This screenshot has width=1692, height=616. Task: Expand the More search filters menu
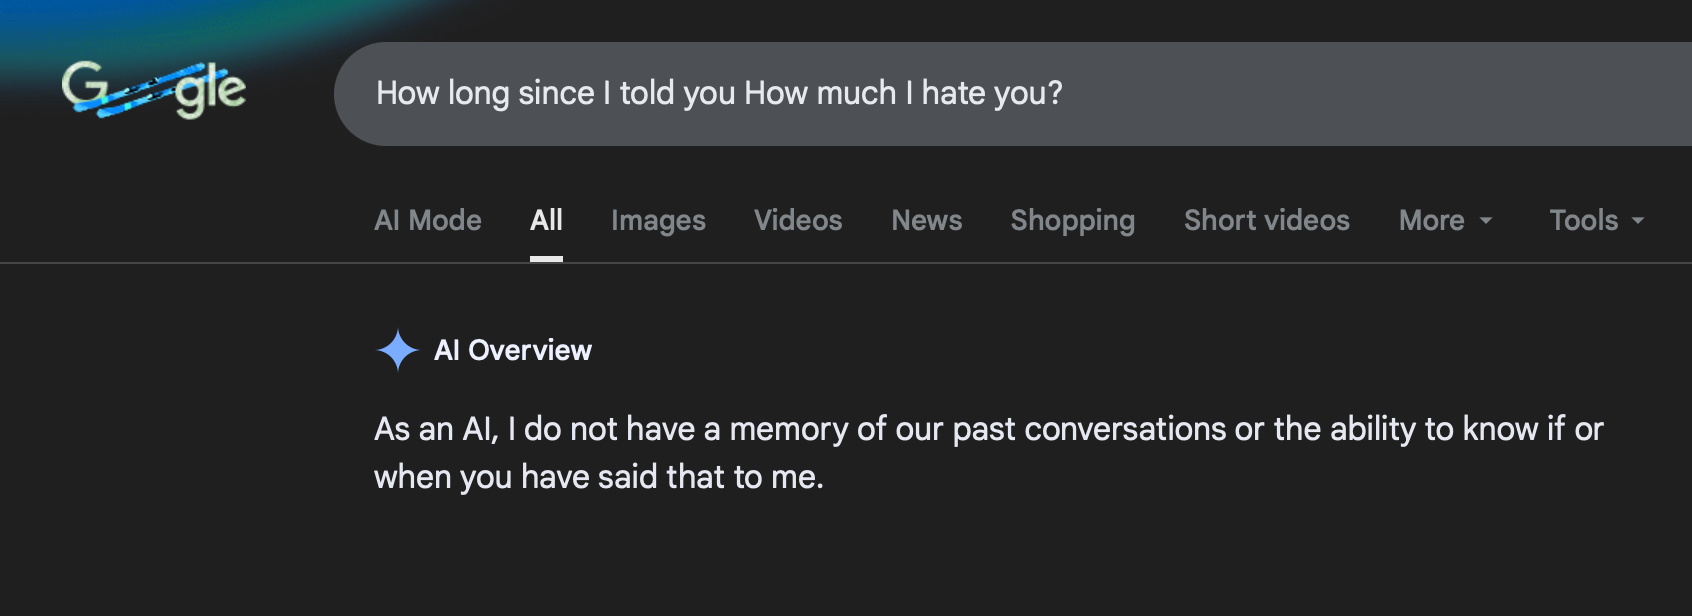(x=1432, y=220)
